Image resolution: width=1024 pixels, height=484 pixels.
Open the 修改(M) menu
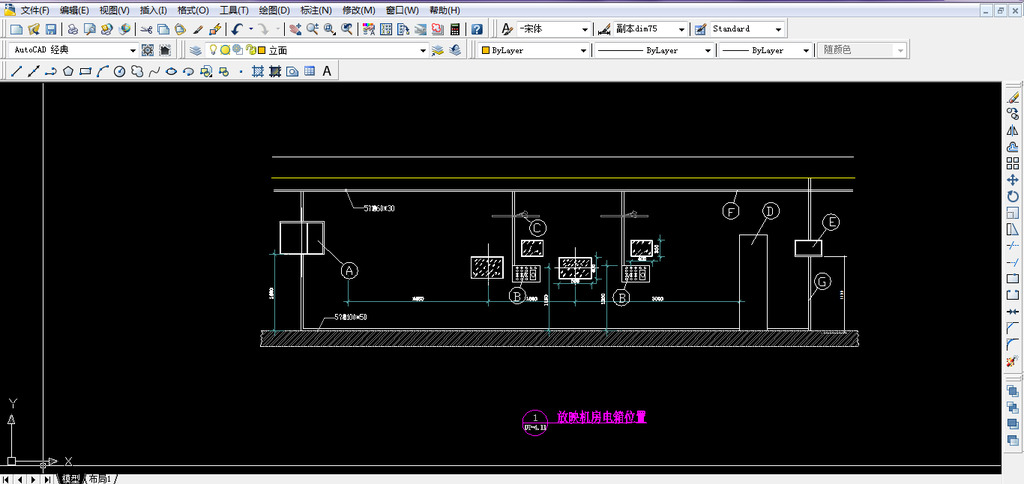point(359,10)
